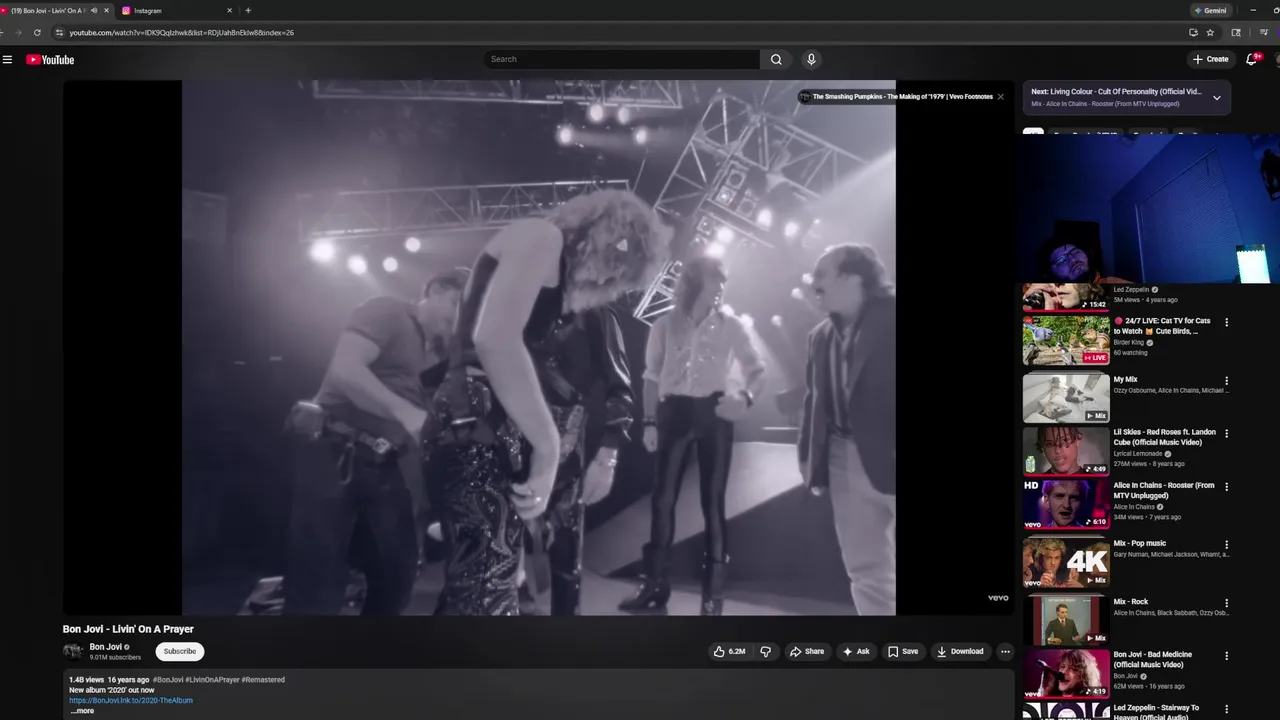
Task: Click install/cast screen icon in address bar
Action: click(x=1193, y=32)
